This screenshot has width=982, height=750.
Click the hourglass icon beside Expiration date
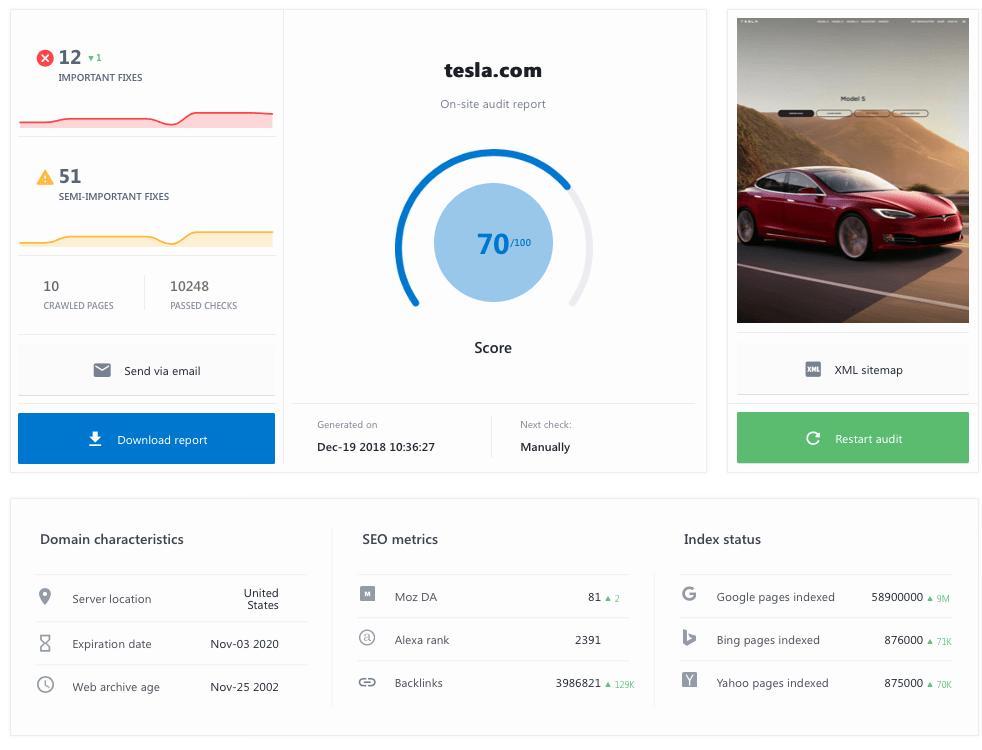[x=45, y=643]
